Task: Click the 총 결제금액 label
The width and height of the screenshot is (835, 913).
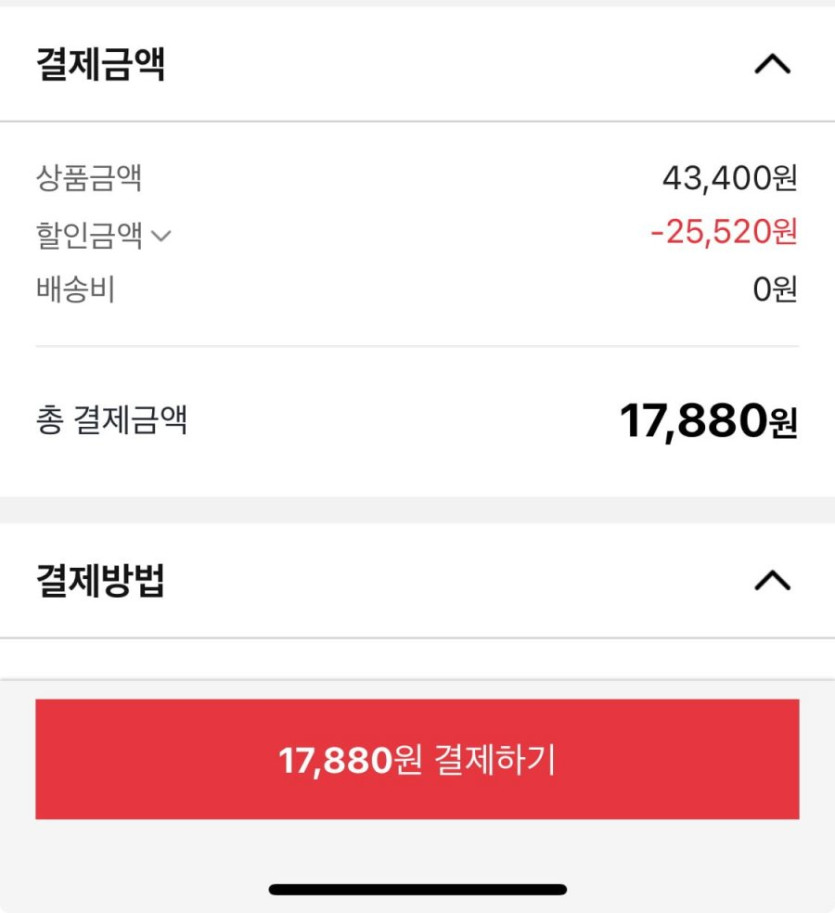Action: point(112,421)
